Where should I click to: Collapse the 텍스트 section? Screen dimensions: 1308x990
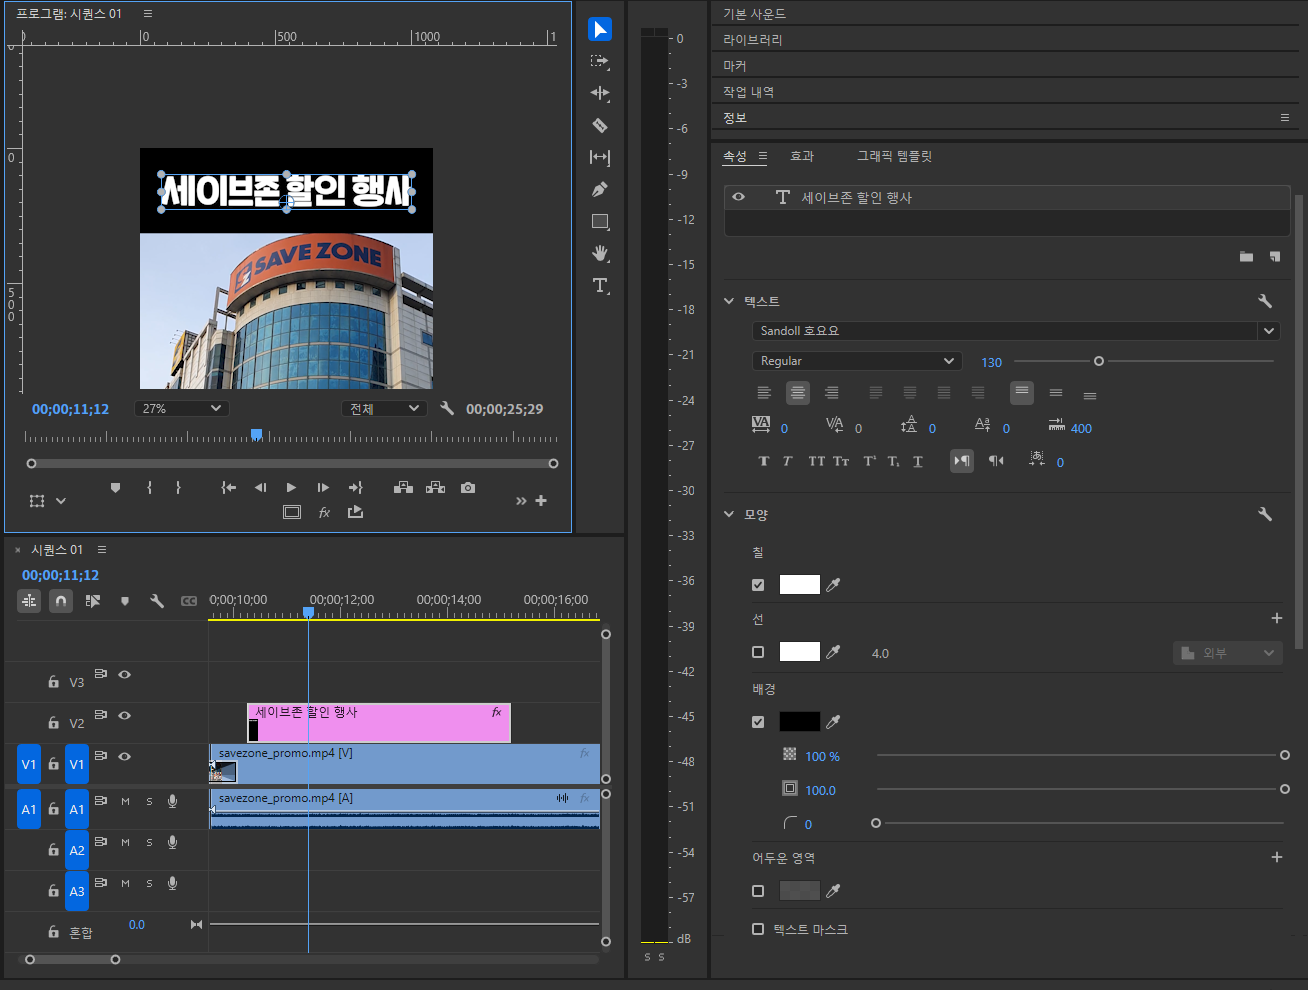(729, 301)
